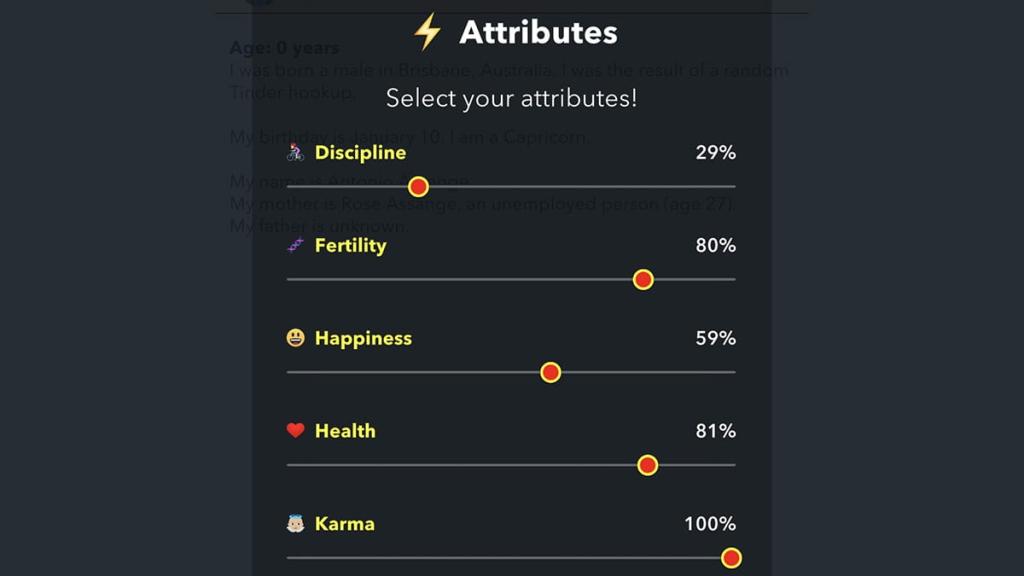Image resolution: width=1024 pixels, height=576 pixels.
Task: Click the 29% Discipline value
Action: [716, 152]
